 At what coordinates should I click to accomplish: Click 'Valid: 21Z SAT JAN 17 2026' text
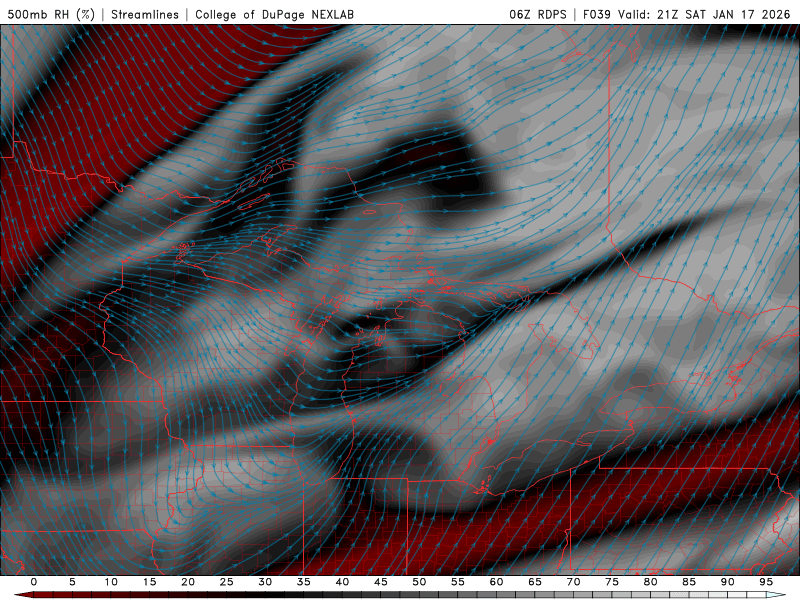(x=704, y=14)
